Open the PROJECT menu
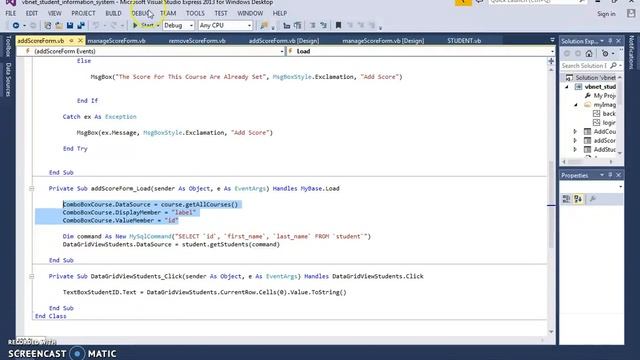This screenshot has width=640, height=360. tap(83, 13)
